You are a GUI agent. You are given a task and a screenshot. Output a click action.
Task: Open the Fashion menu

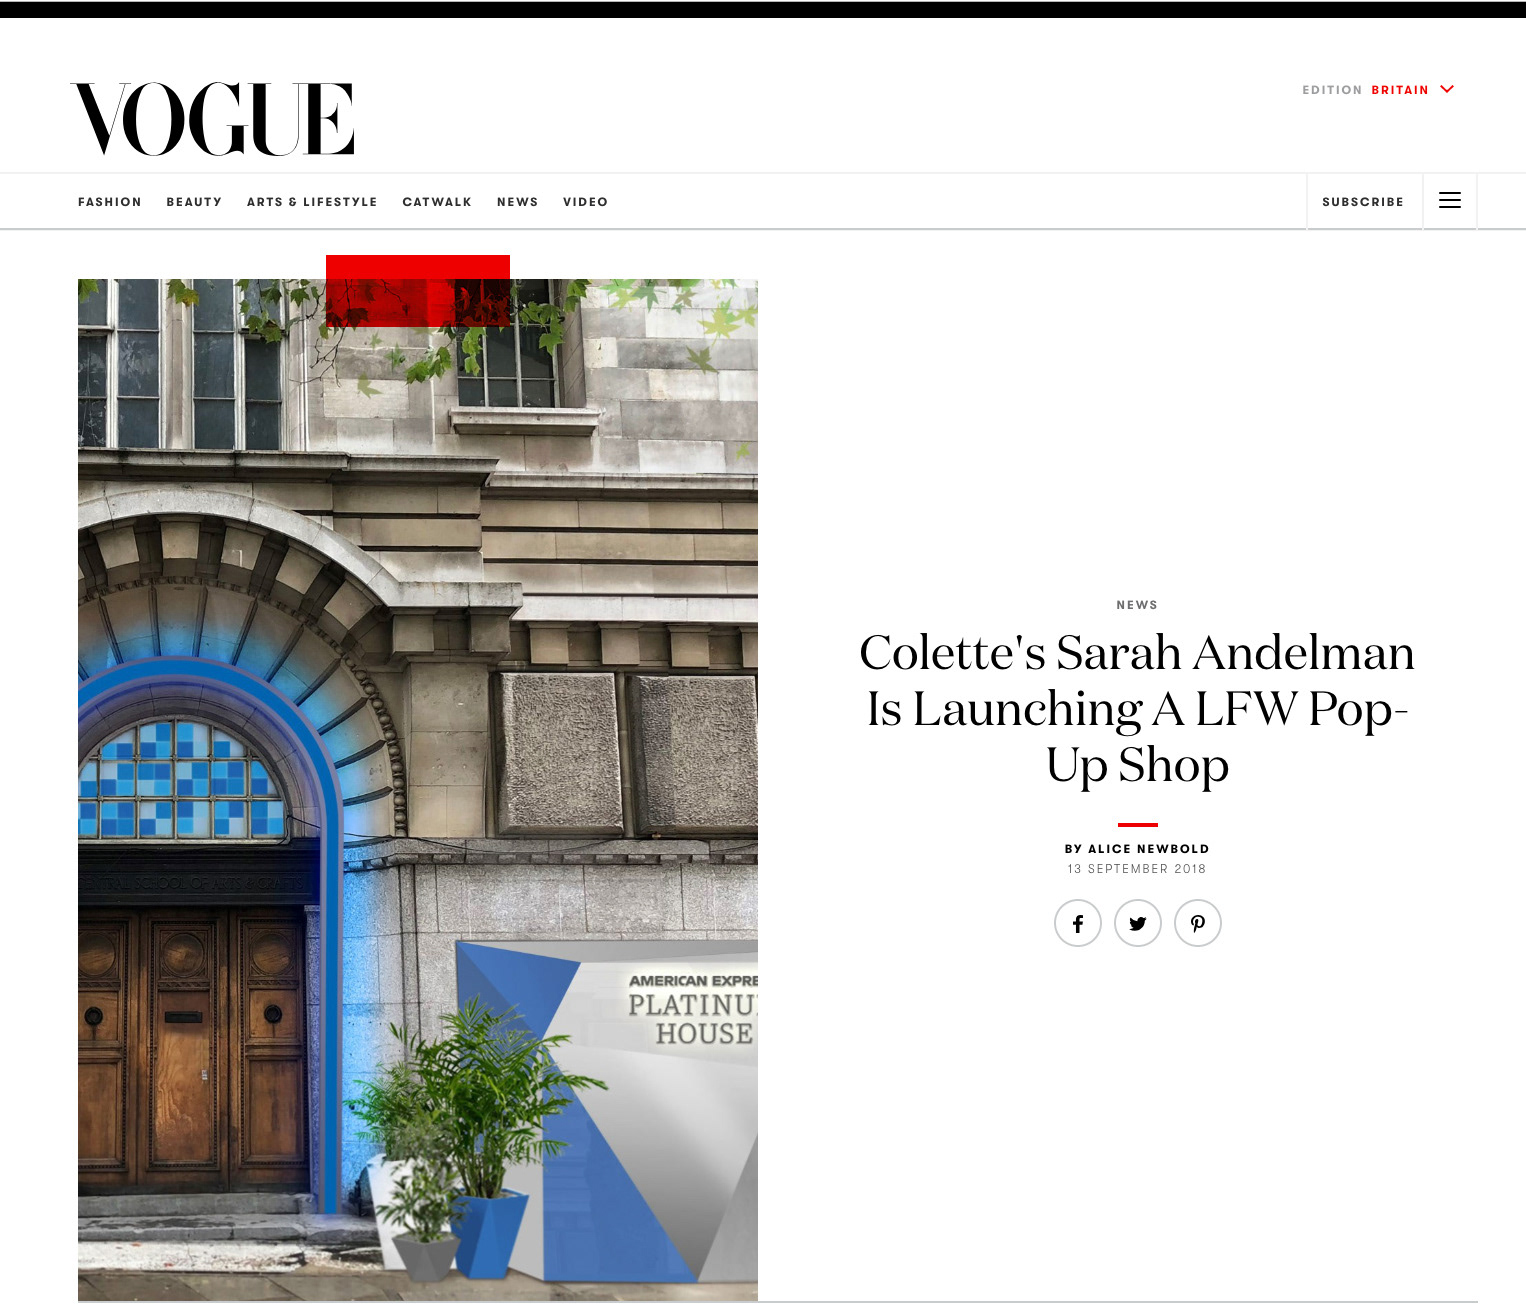click(x=110, y=202)
